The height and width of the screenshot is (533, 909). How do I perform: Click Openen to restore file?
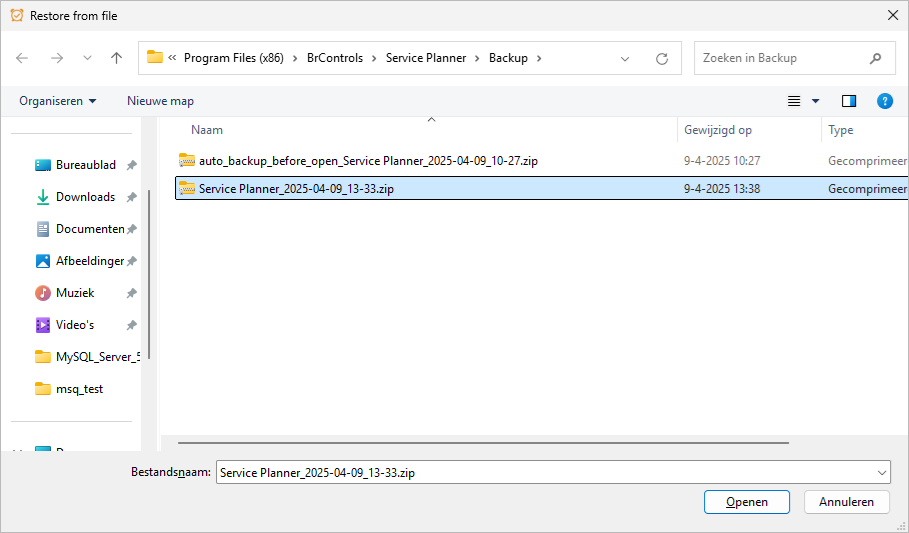(747, 502)
